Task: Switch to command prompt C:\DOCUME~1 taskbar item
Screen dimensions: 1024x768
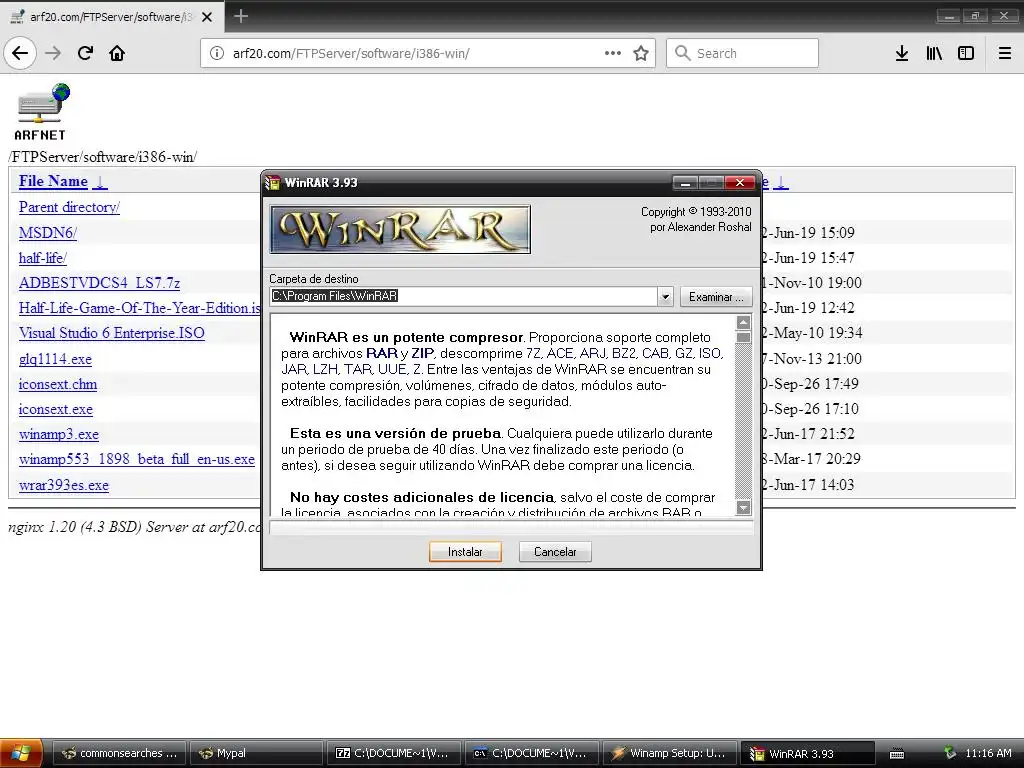Action: pyautogui.click(x=532, y=754)
